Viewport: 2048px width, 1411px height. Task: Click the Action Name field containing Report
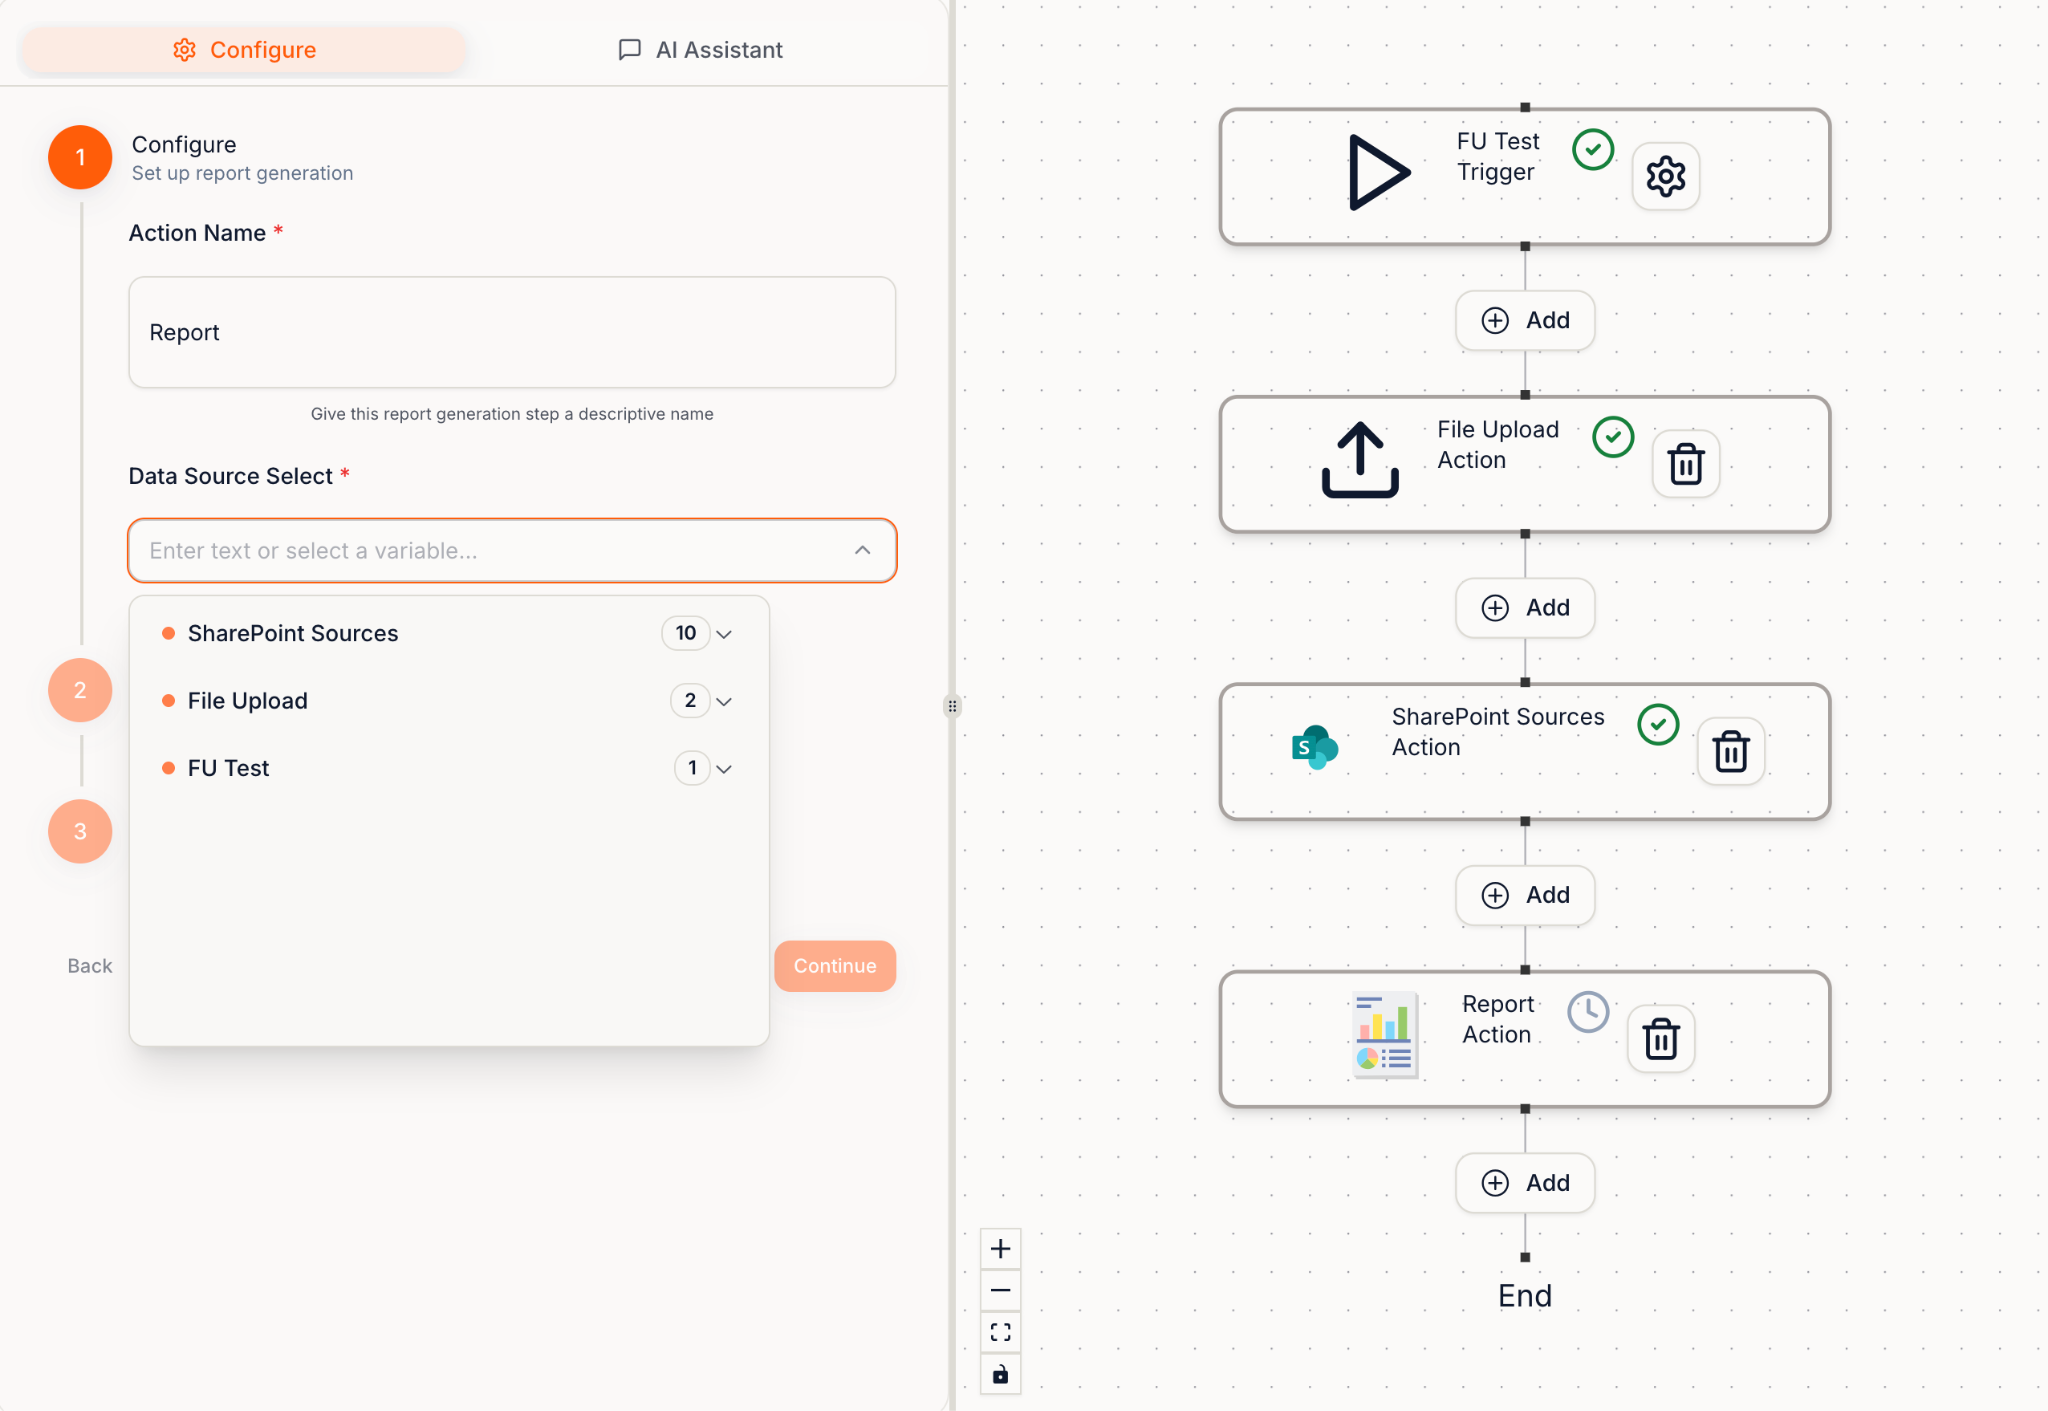tap(512, 332)
